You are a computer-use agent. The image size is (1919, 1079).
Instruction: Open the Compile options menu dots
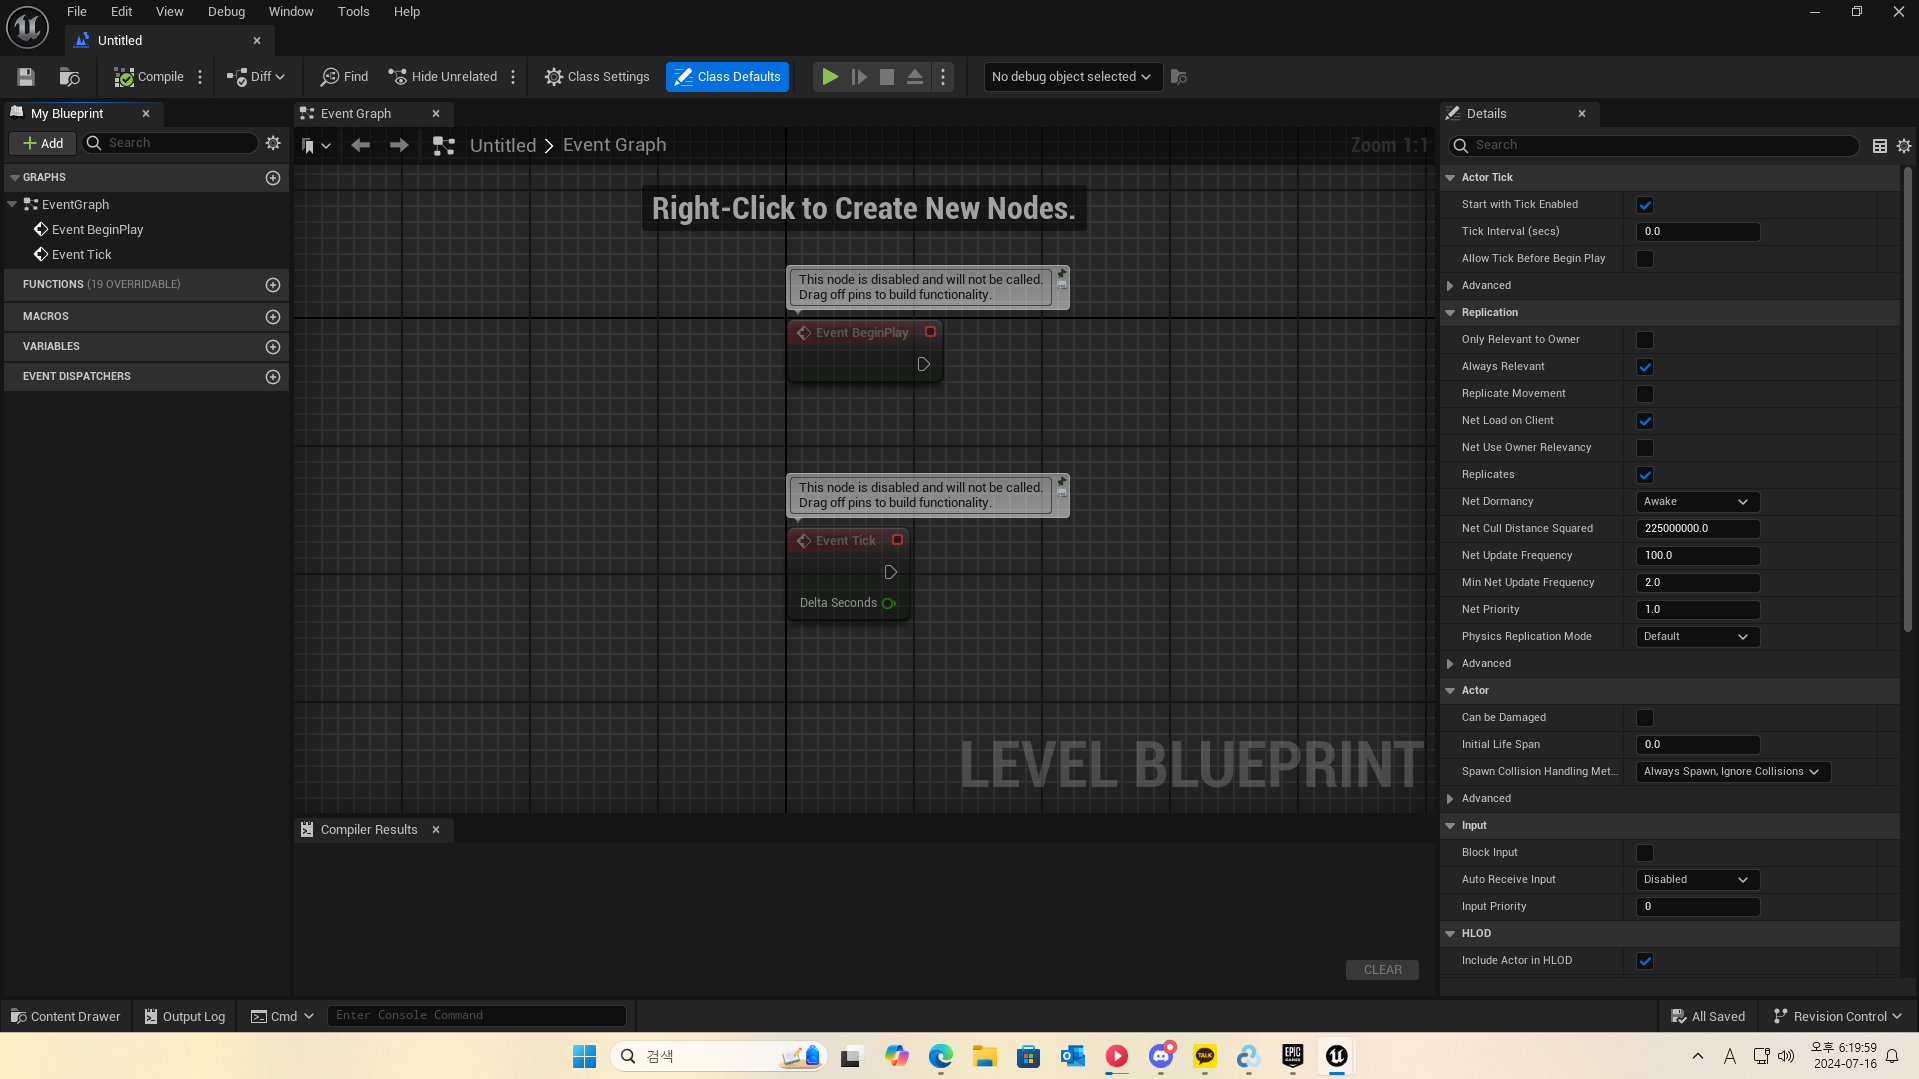click(x=200, y=77)
